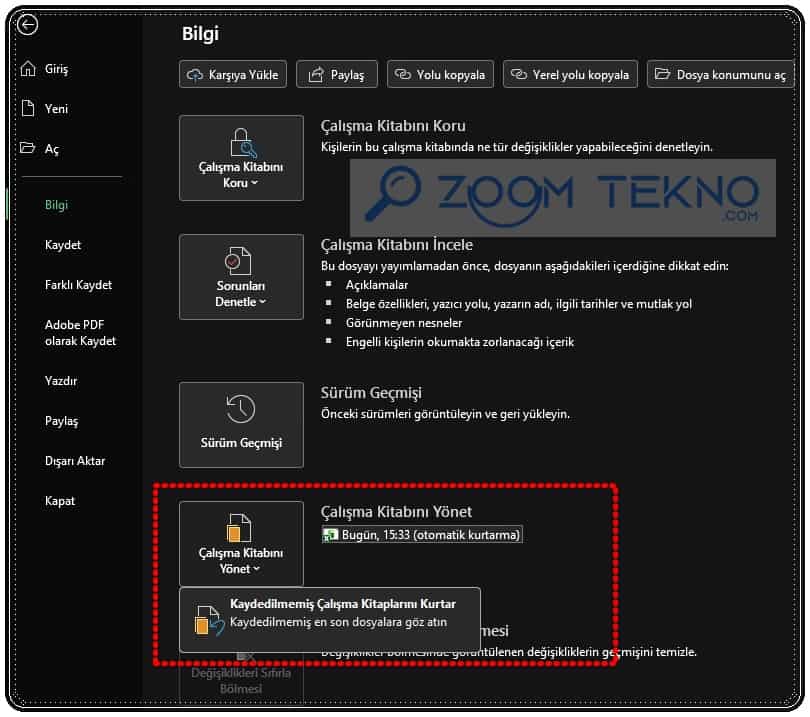Image resolution: width=810 pixels, height=717 pixels.
Task: Click Yolu kopyala link button
Action: pyautogui.click(x=440, y=74)
